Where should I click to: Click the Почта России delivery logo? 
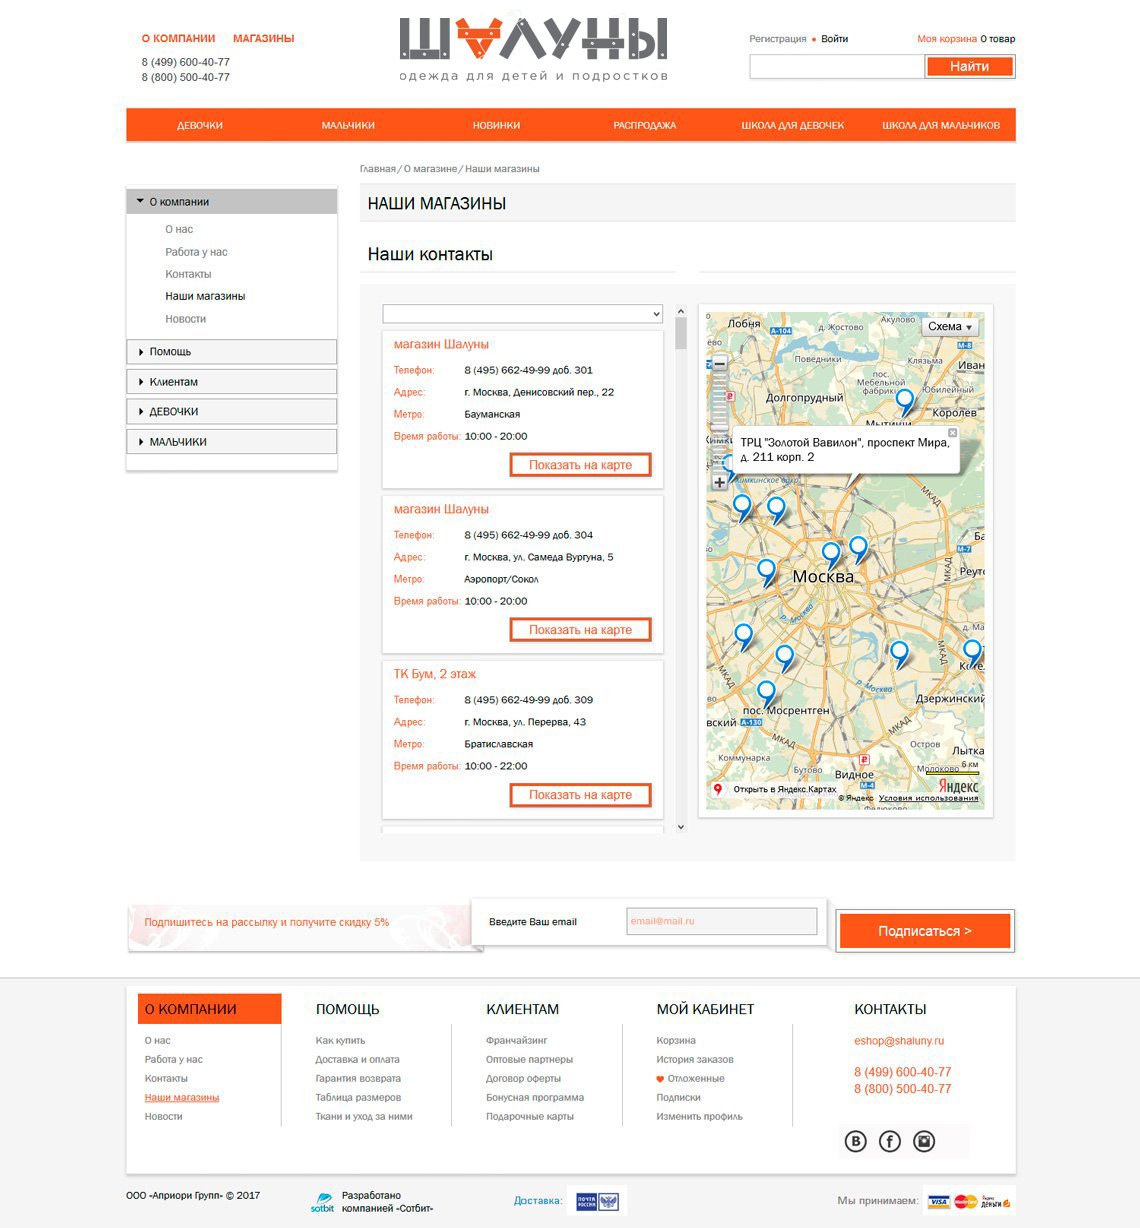597,1201
